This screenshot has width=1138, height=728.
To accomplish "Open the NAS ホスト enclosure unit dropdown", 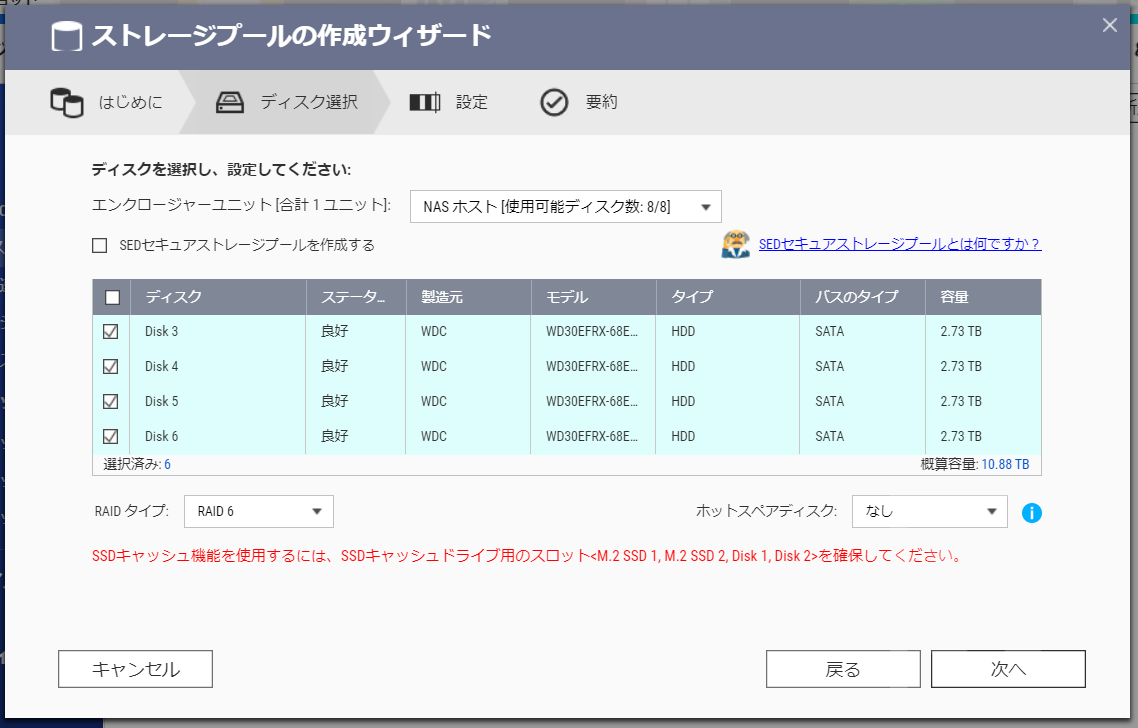I will [x=565, y=207].
